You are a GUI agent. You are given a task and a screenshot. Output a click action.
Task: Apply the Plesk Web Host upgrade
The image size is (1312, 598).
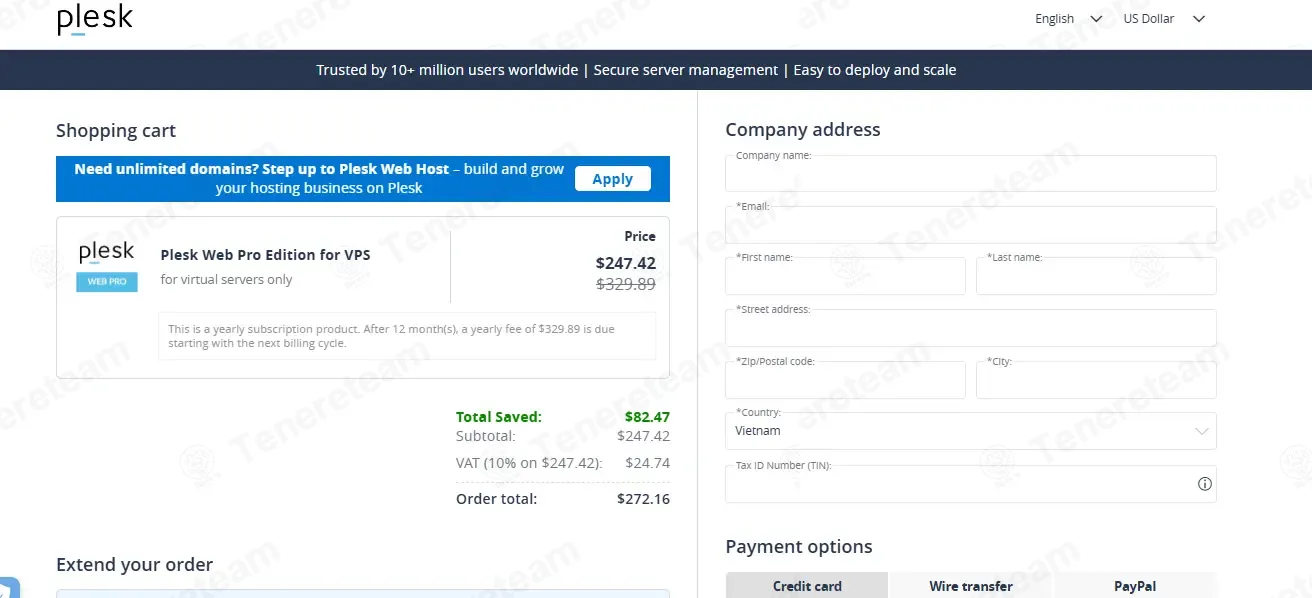(612, 179)
